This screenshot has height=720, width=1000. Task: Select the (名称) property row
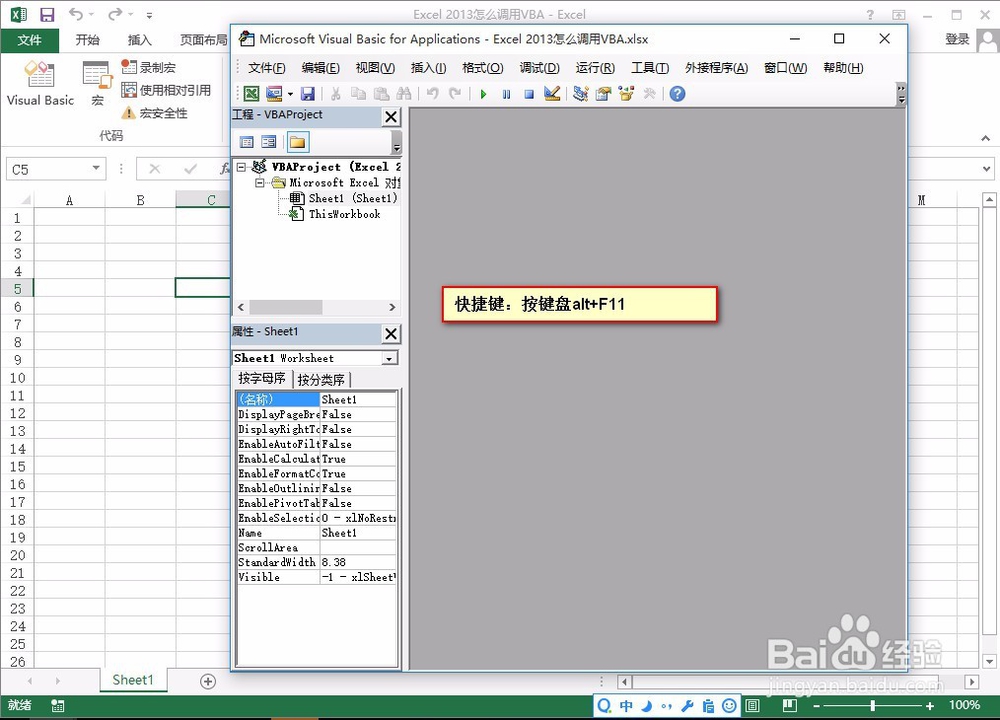click(x=316, y=399)
